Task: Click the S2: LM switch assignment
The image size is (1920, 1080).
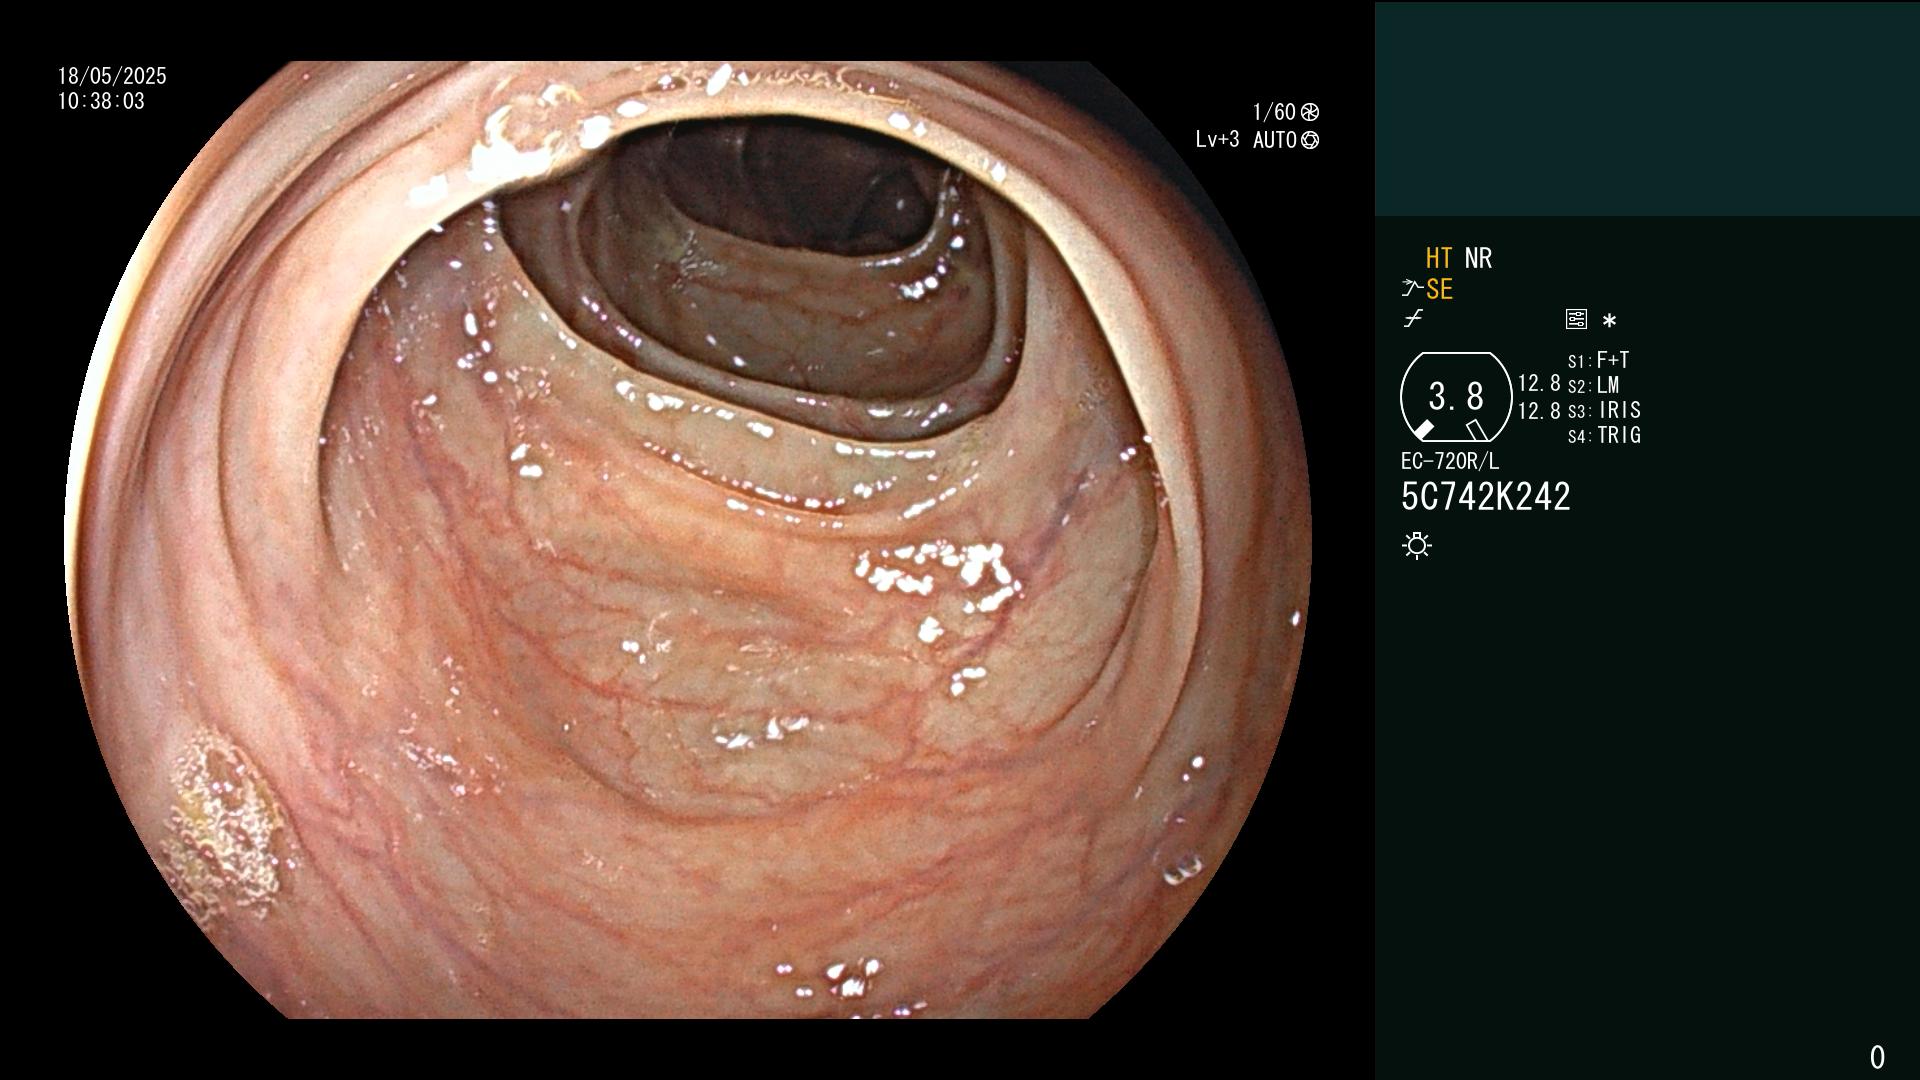Action: 1593,385
